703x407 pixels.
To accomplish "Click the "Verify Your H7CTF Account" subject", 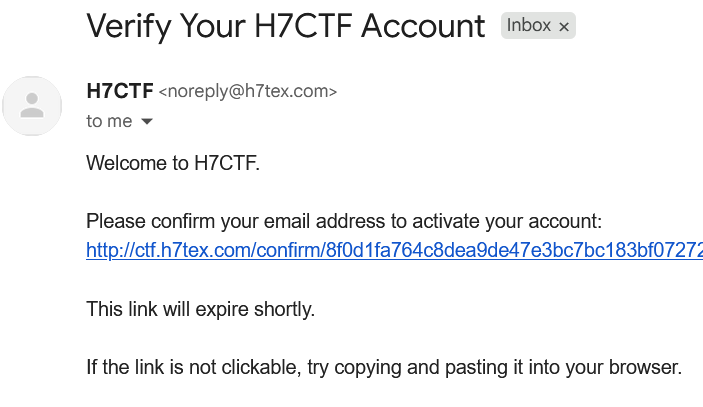I will pos(286,25).
